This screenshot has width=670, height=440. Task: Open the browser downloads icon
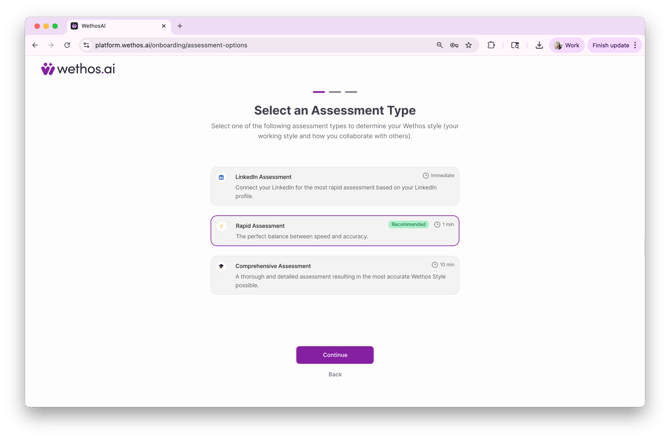point(539,45)
